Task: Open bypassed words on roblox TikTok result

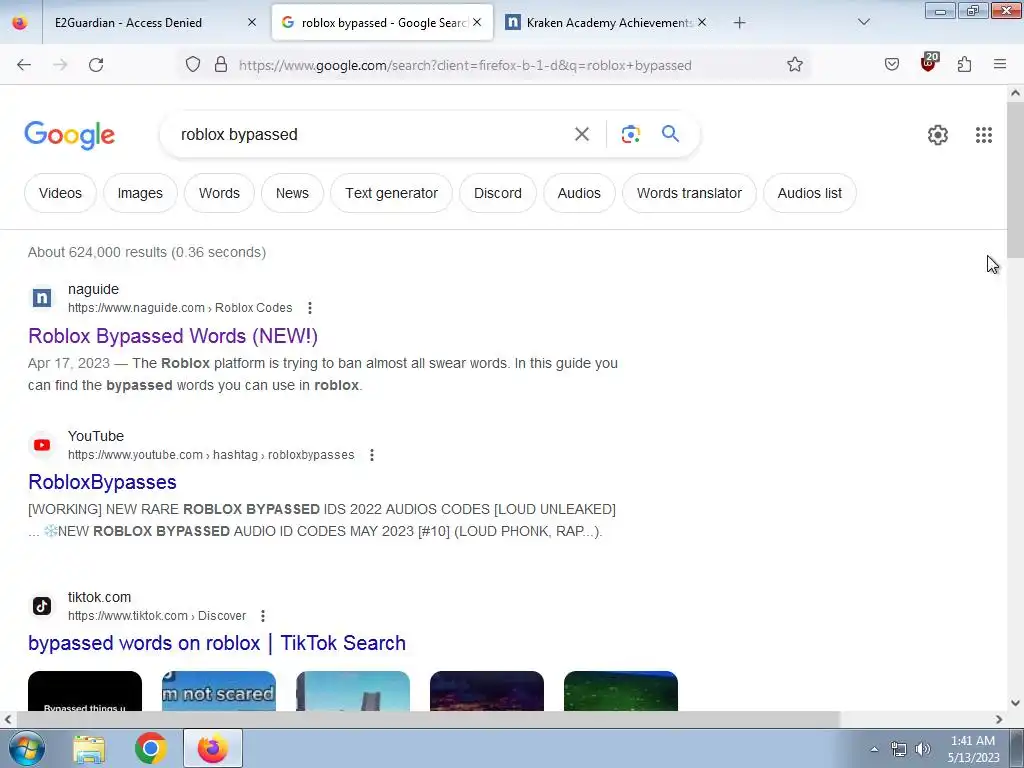Action: click(217, 643)
